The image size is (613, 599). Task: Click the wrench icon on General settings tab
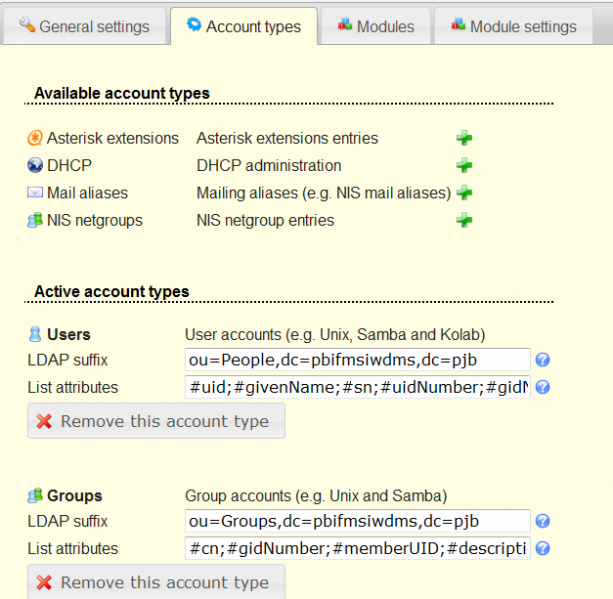pyautogui.click(x=27, y=25)
